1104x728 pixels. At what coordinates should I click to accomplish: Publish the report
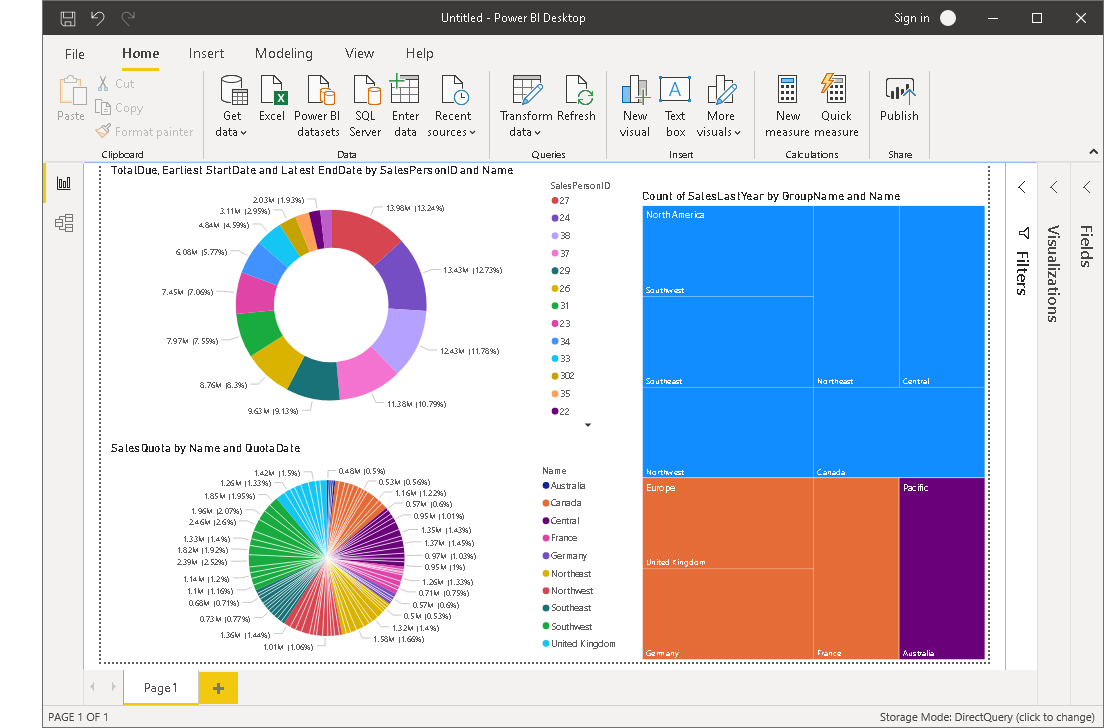click(x=899, y=91)
